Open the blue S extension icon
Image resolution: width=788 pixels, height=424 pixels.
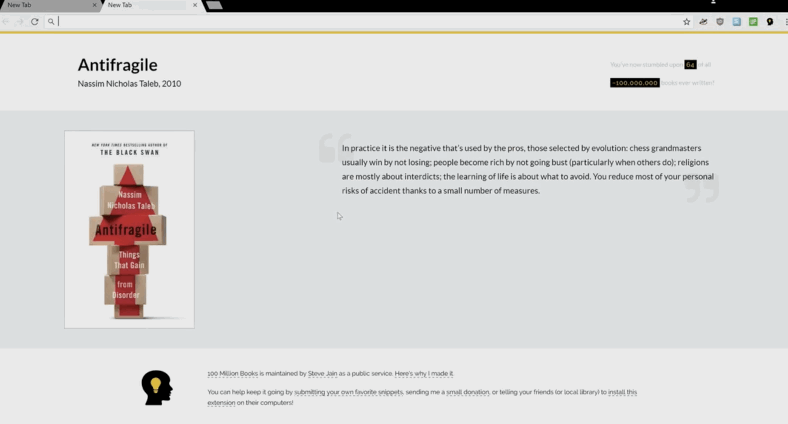point(736,22)
